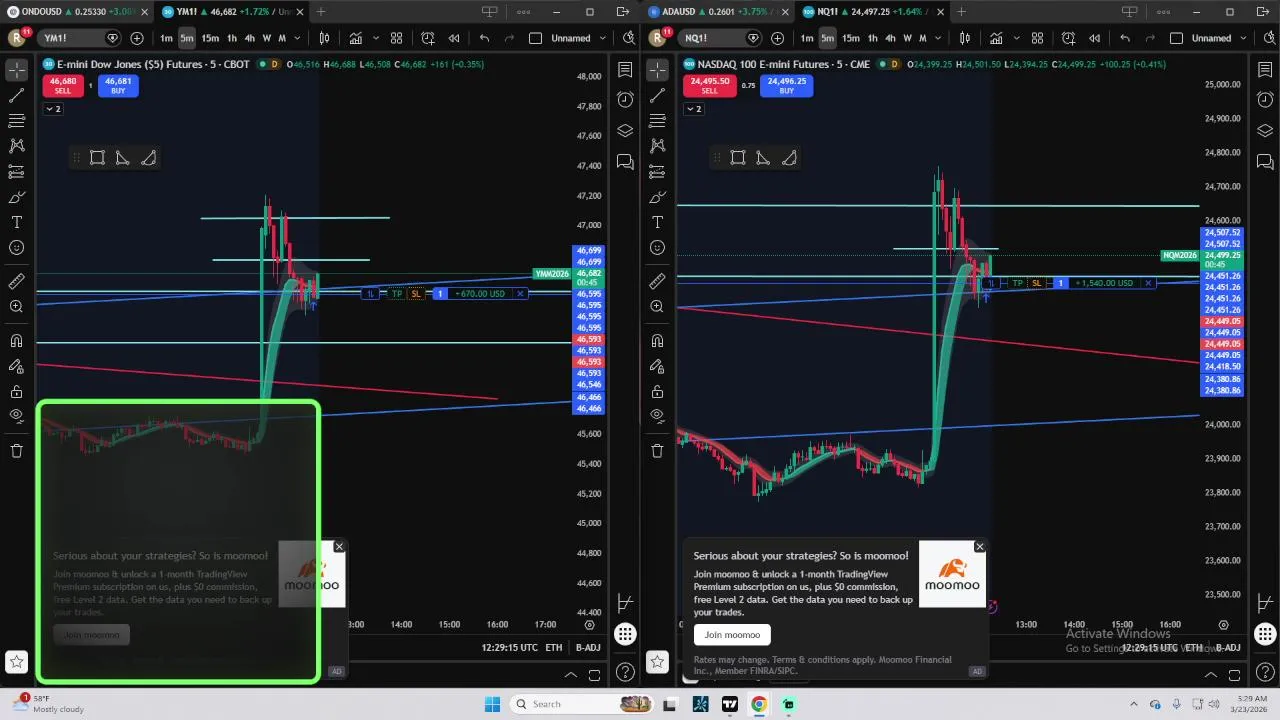Choose the ruler measure tool in left YM1! window
The width and height of the screenshot is (1280, 720).
point(16,282)
